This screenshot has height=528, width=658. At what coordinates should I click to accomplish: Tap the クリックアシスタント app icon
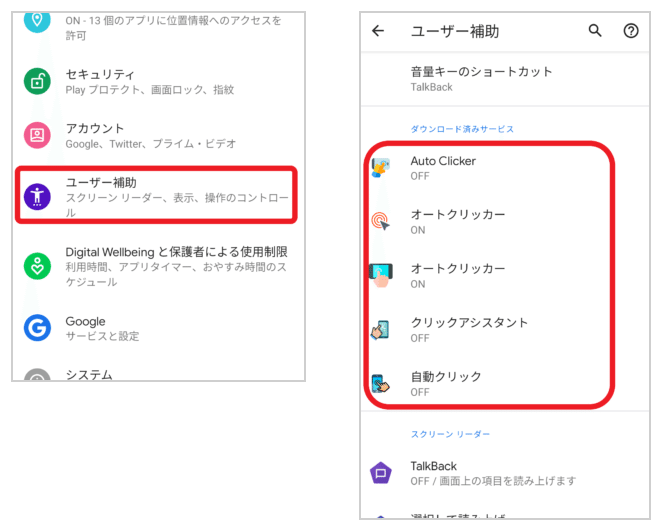click(381, 329)
